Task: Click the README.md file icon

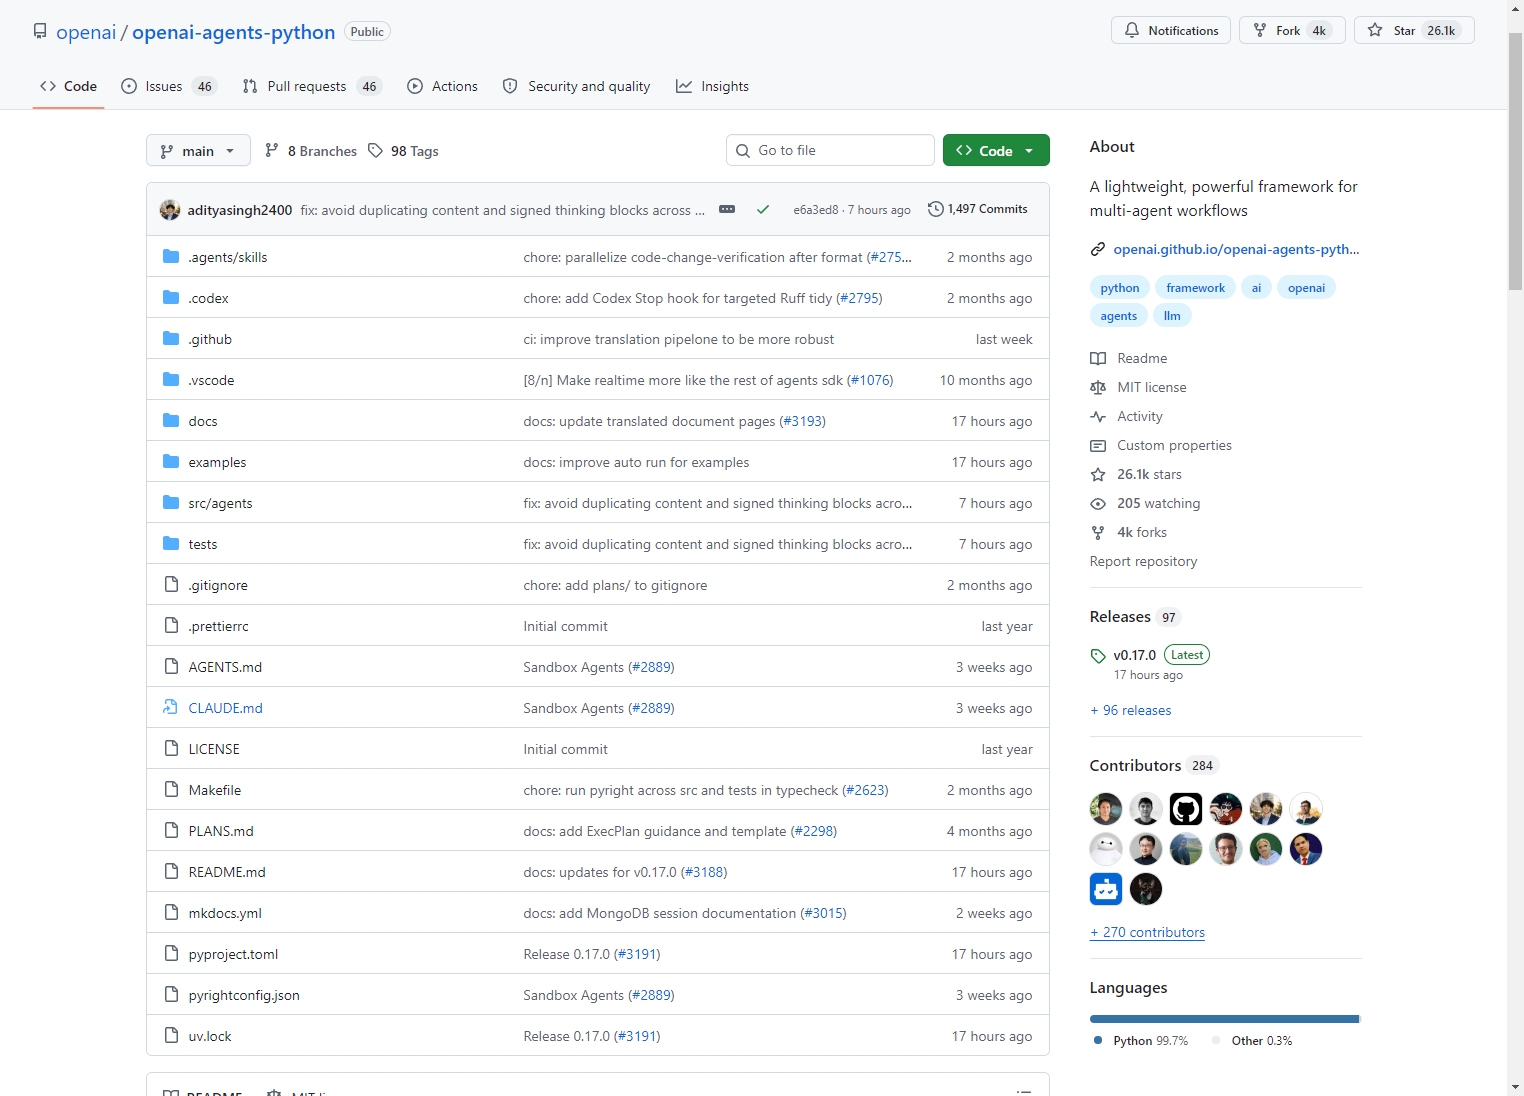Action: 171,871
